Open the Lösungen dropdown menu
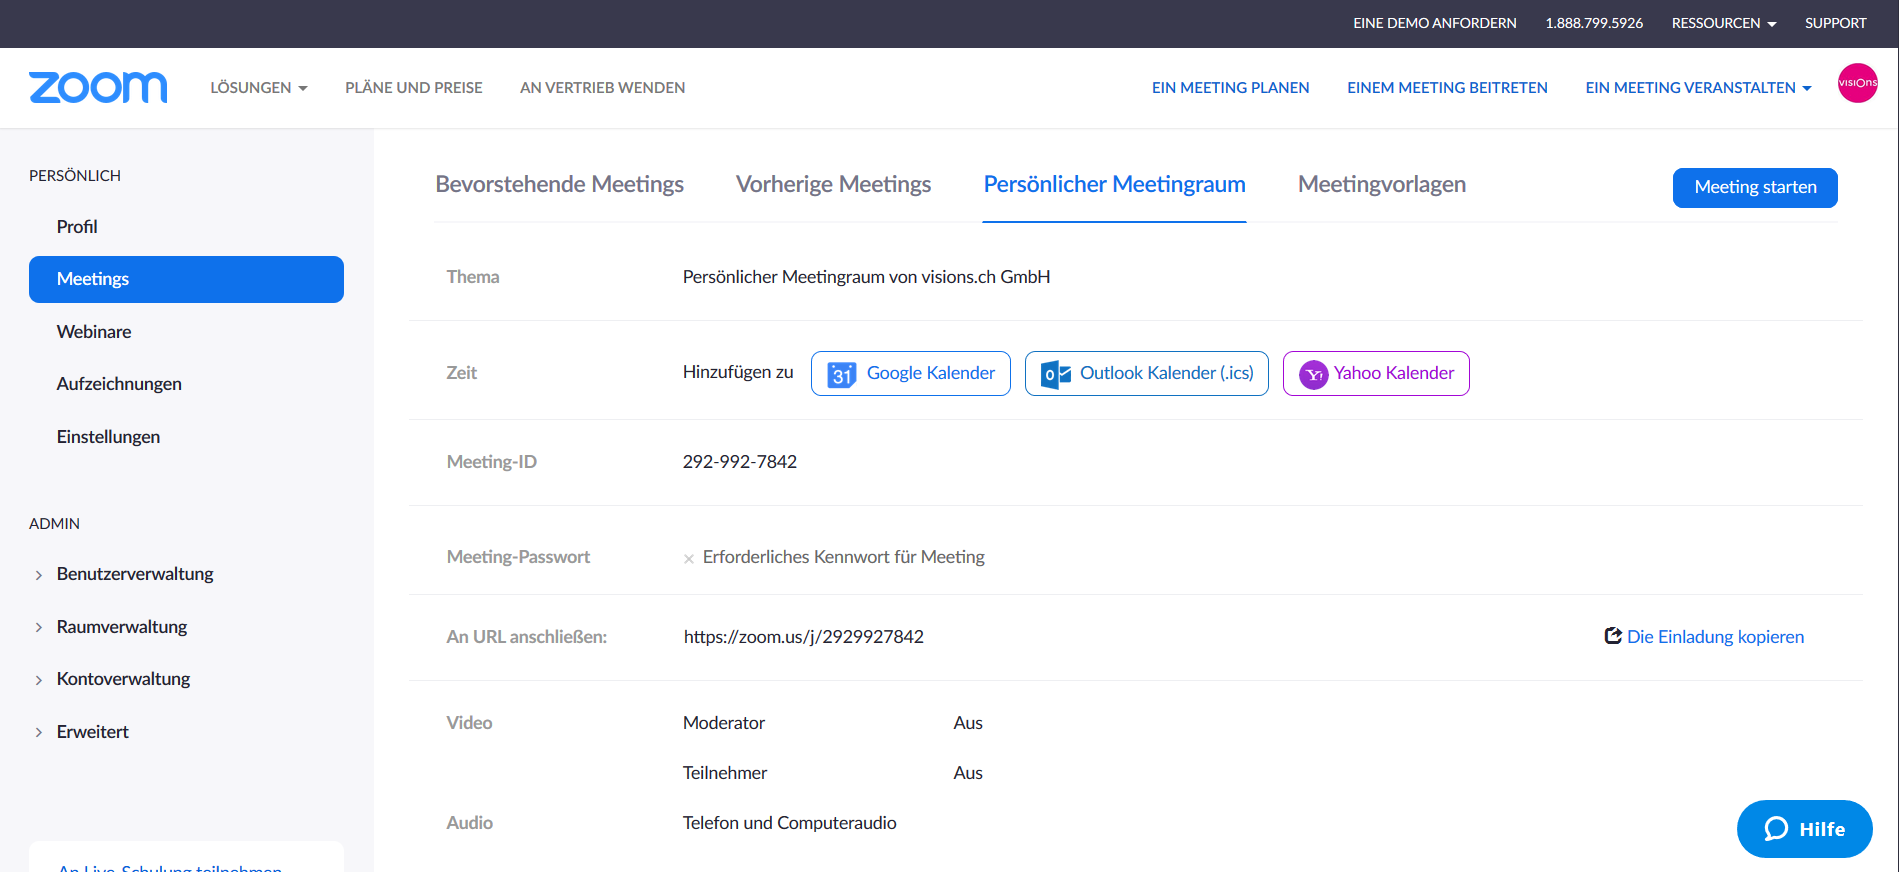The image size is (1899, 872). pos(258,88)
